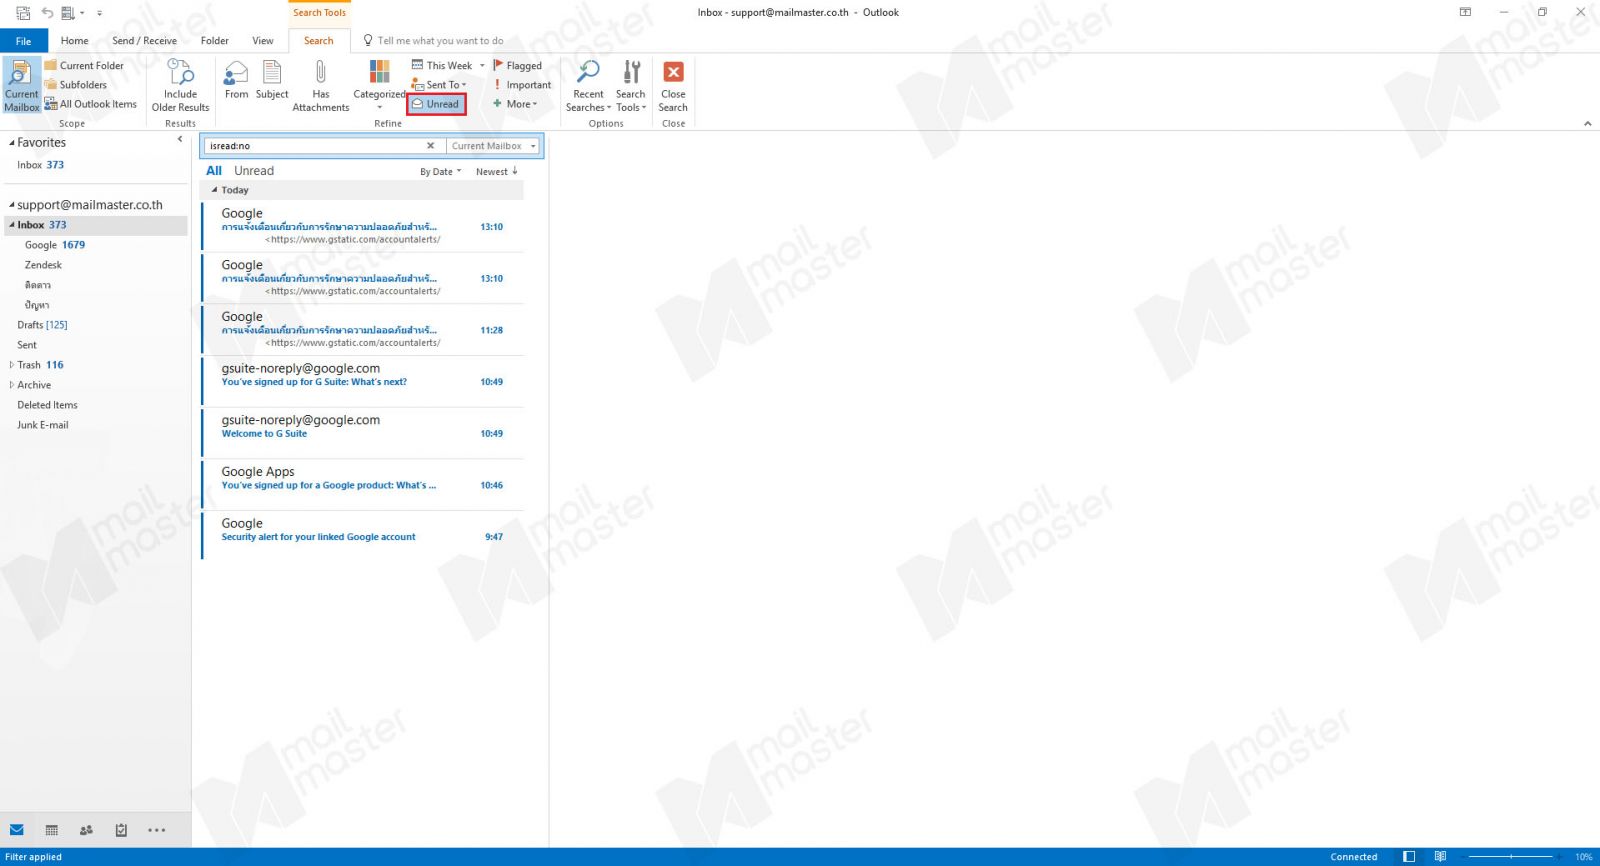Minimize the folder pane chevron
The width and height of the screenshot is (1600, 866).
[180, 140]
